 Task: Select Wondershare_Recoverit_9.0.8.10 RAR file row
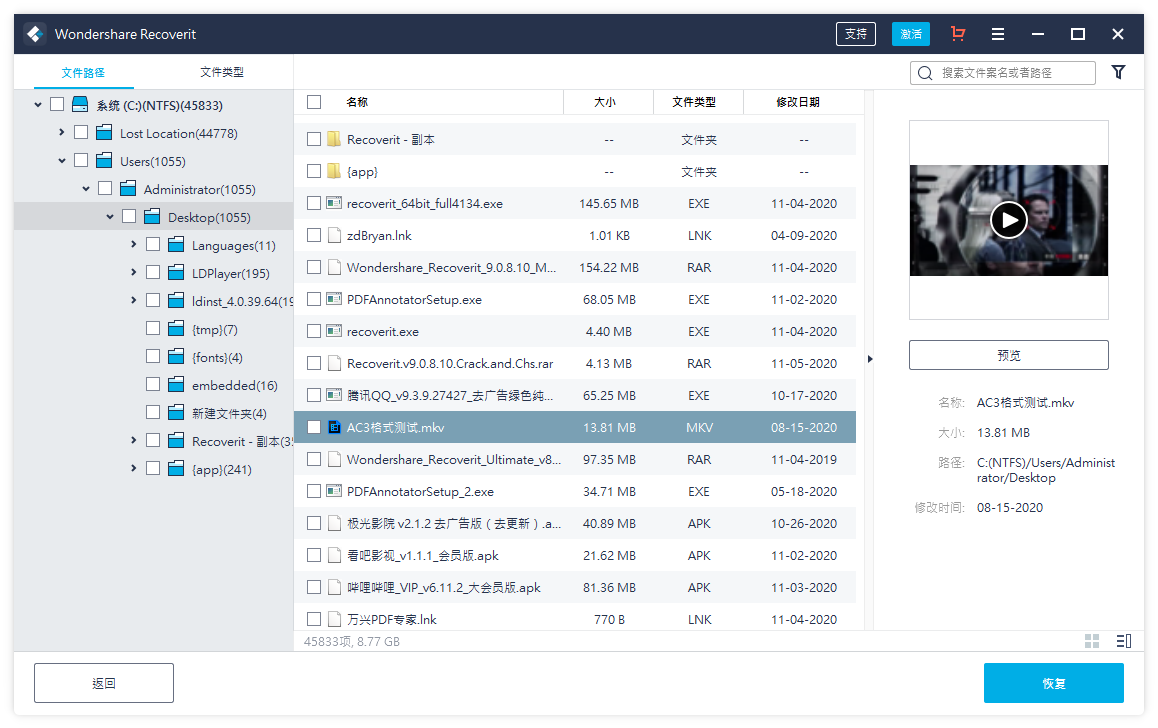[x=575, y=267]
